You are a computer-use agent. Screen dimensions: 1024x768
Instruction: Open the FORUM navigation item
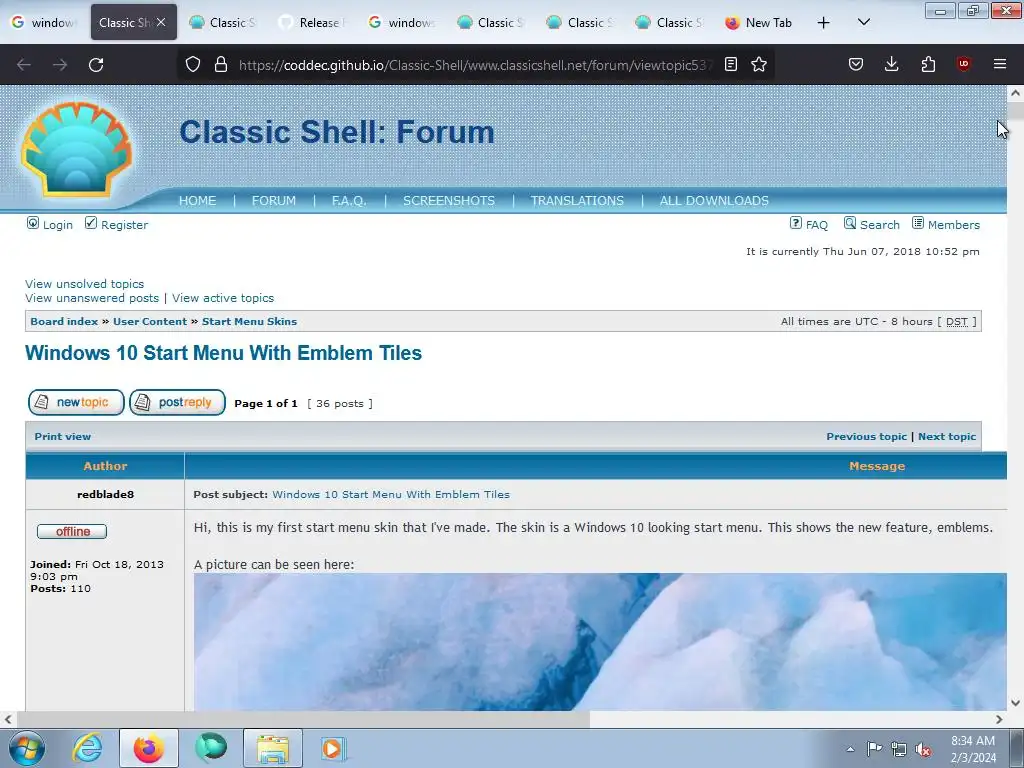[x=274, y=200]
